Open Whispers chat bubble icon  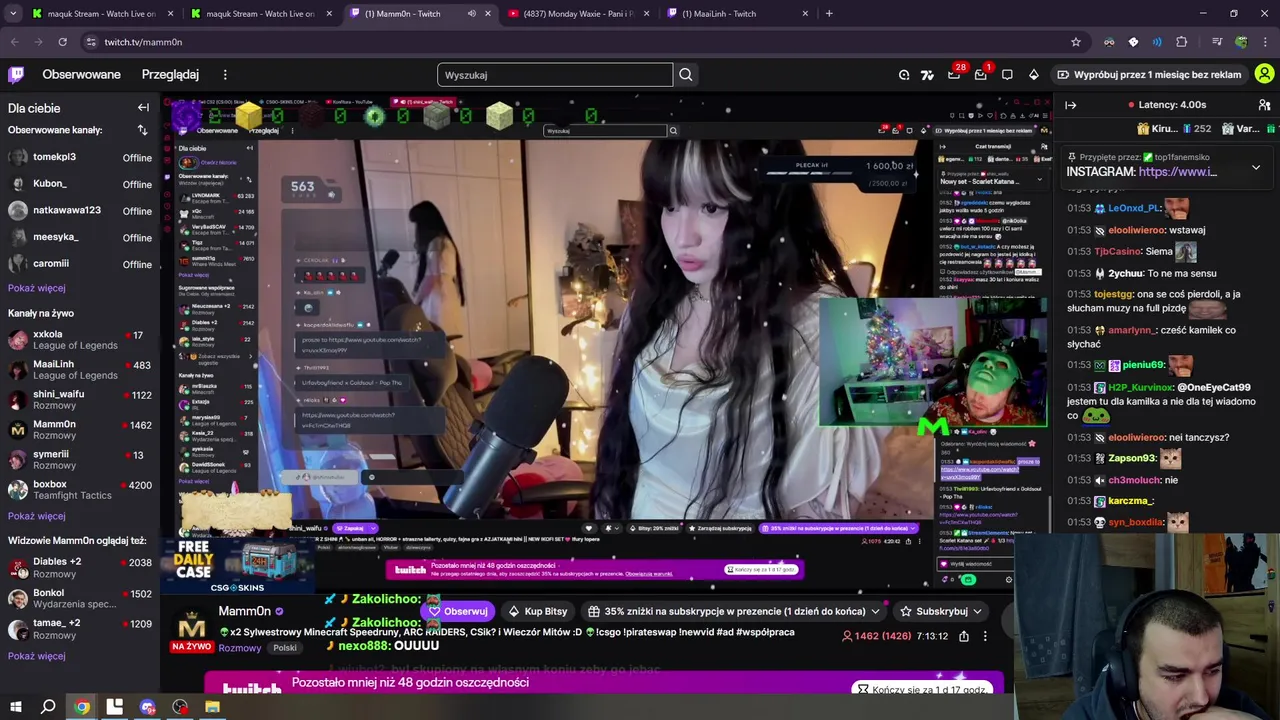point(1007,74)
